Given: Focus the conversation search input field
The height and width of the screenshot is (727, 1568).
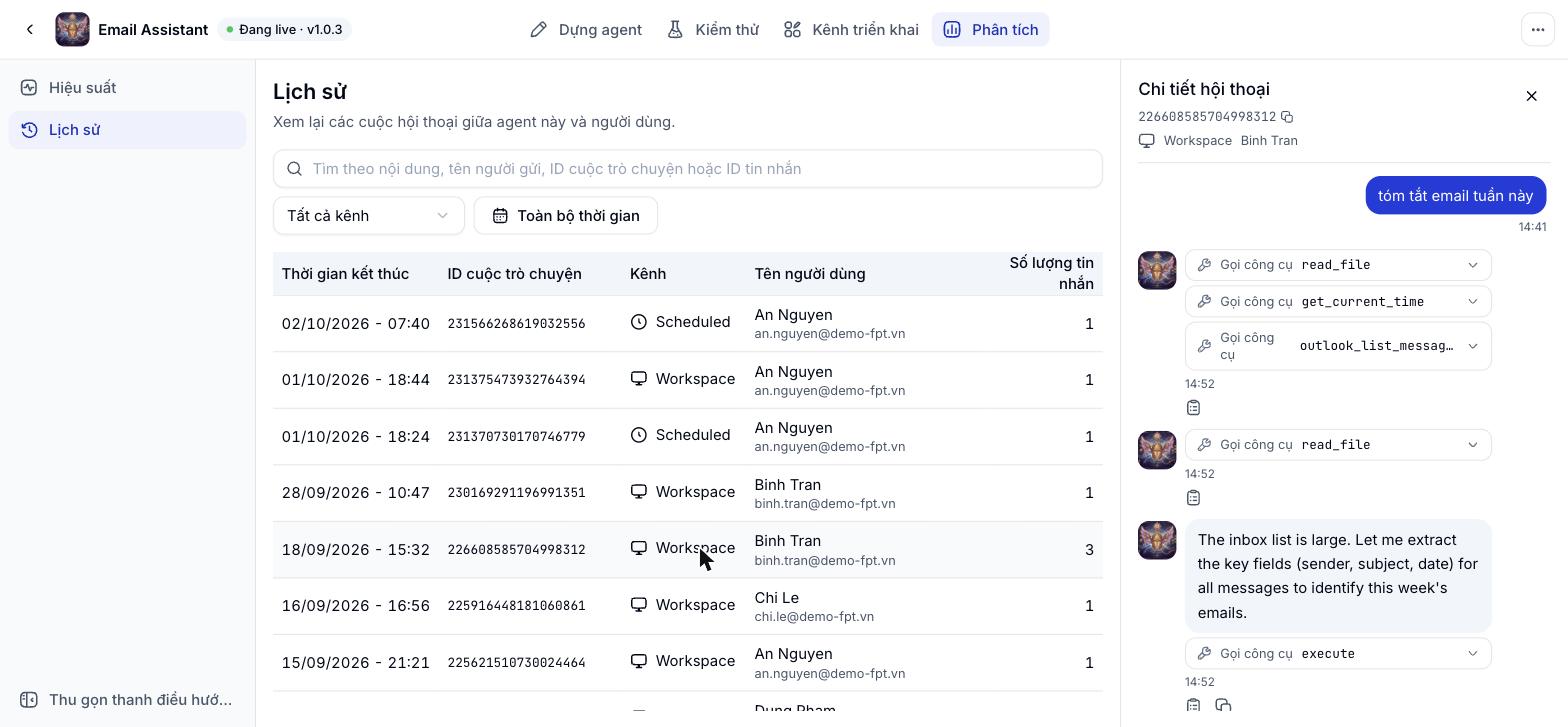Looking at the screenshot, I should 688,169.
